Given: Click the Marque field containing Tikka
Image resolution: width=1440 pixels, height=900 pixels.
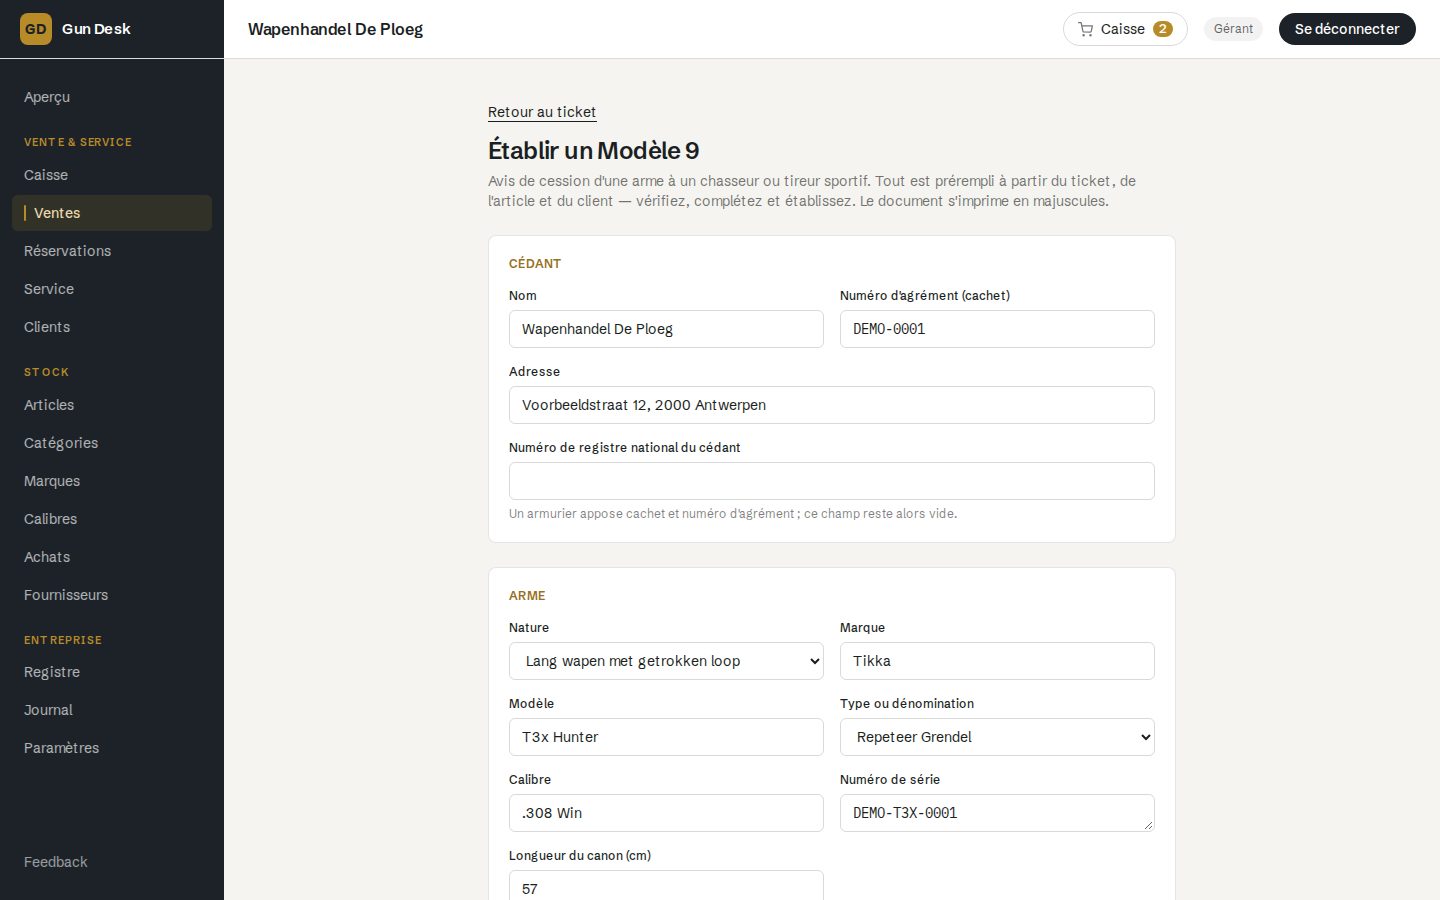Looking at the screenshot, I should tap(997, 661).
